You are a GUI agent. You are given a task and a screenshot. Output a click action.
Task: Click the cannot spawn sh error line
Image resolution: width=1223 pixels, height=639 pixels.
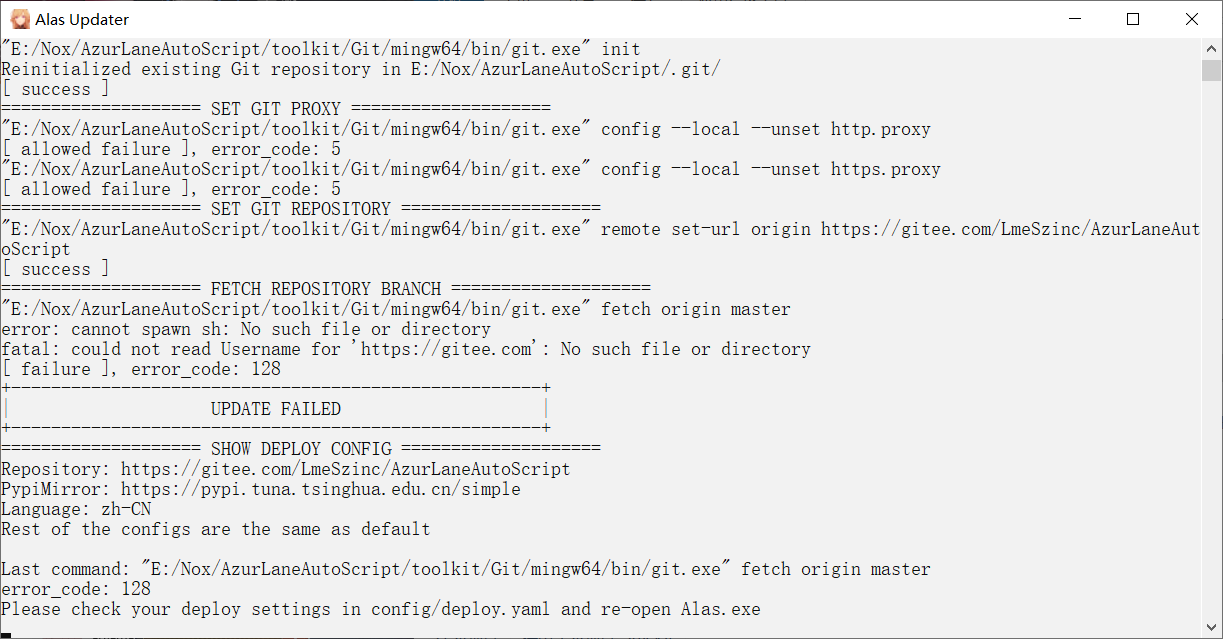pos(245,328)
